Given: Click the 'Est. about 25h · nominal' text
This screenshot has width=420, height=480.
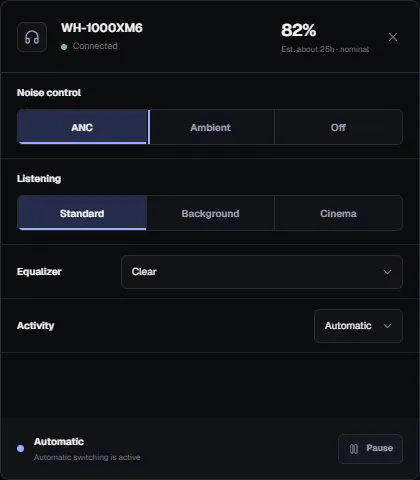Looking at the screenshot, I should pos(325,49).
